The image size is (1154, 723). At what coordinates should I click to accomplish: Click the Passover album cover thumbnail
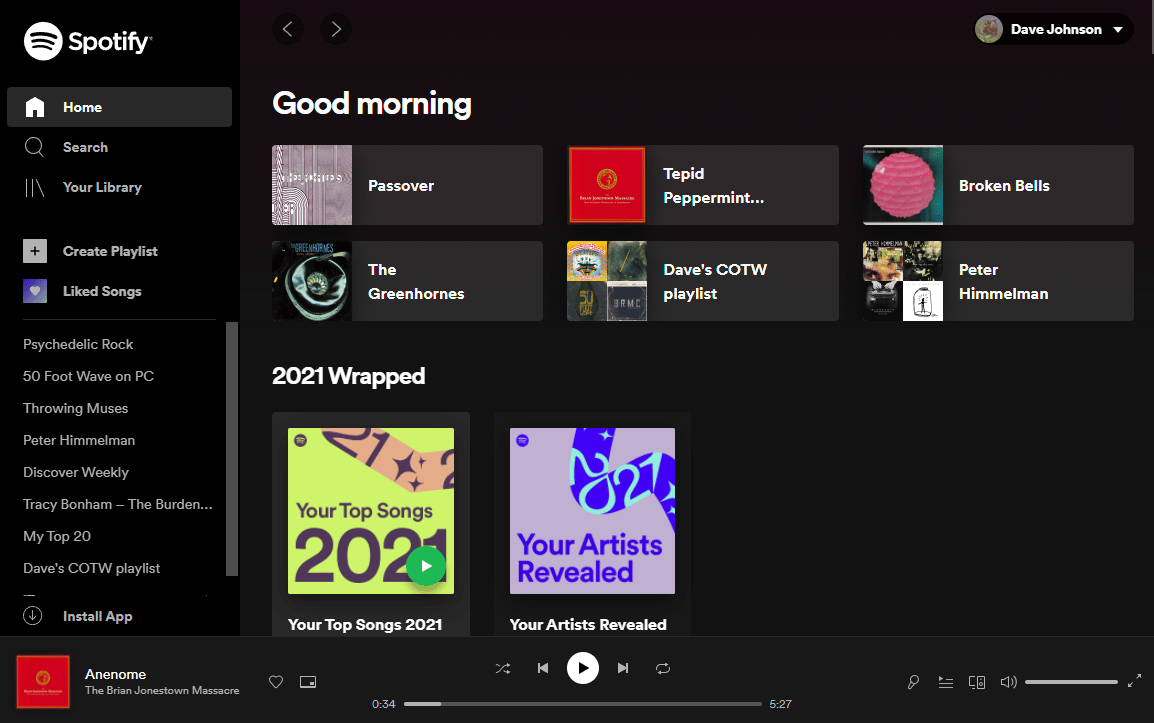click(x=312, y=185)
